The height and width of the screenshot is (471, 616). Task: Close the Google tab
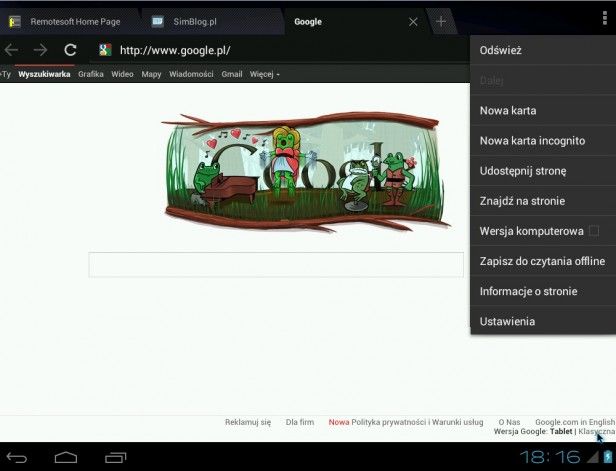pos(413,22)
